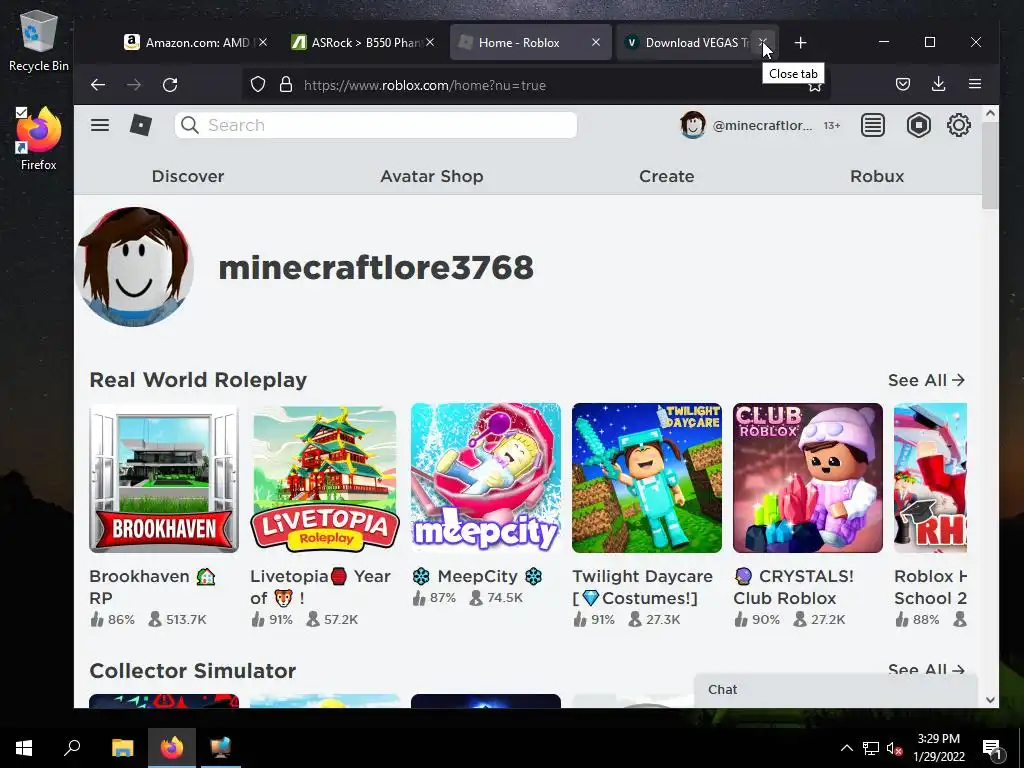Switch to the ASRock B550 tab
This screenshot has height=768, width=1024.
point(362,42)
